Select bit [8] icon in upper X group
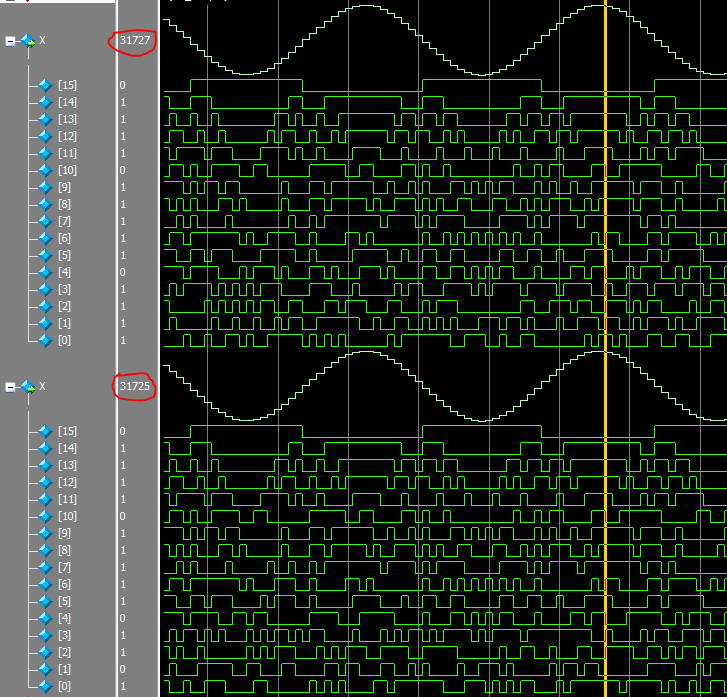Screen dimensions: 727x697 (45, 204)
